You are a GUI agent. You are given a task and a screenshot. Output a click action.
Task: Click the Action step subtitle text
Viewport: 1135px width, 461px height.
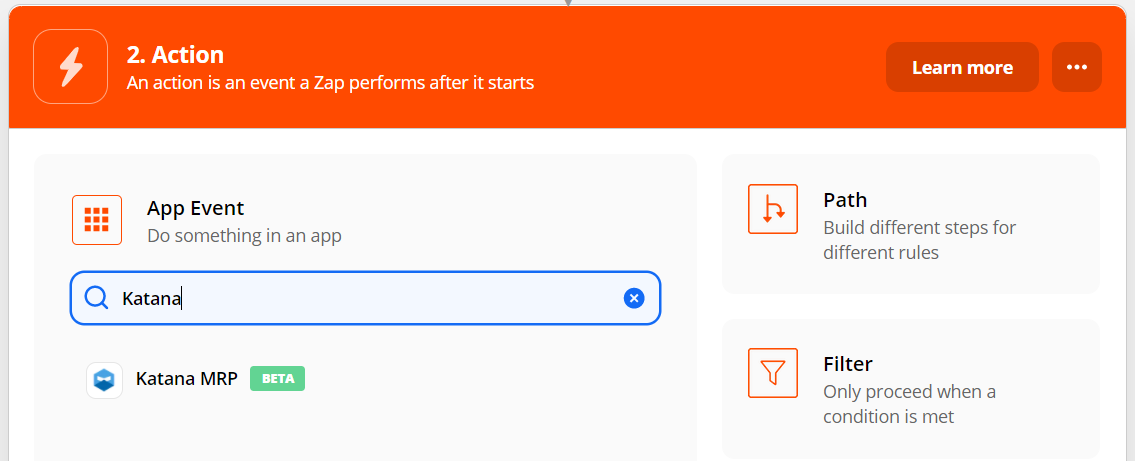[330, 83]
